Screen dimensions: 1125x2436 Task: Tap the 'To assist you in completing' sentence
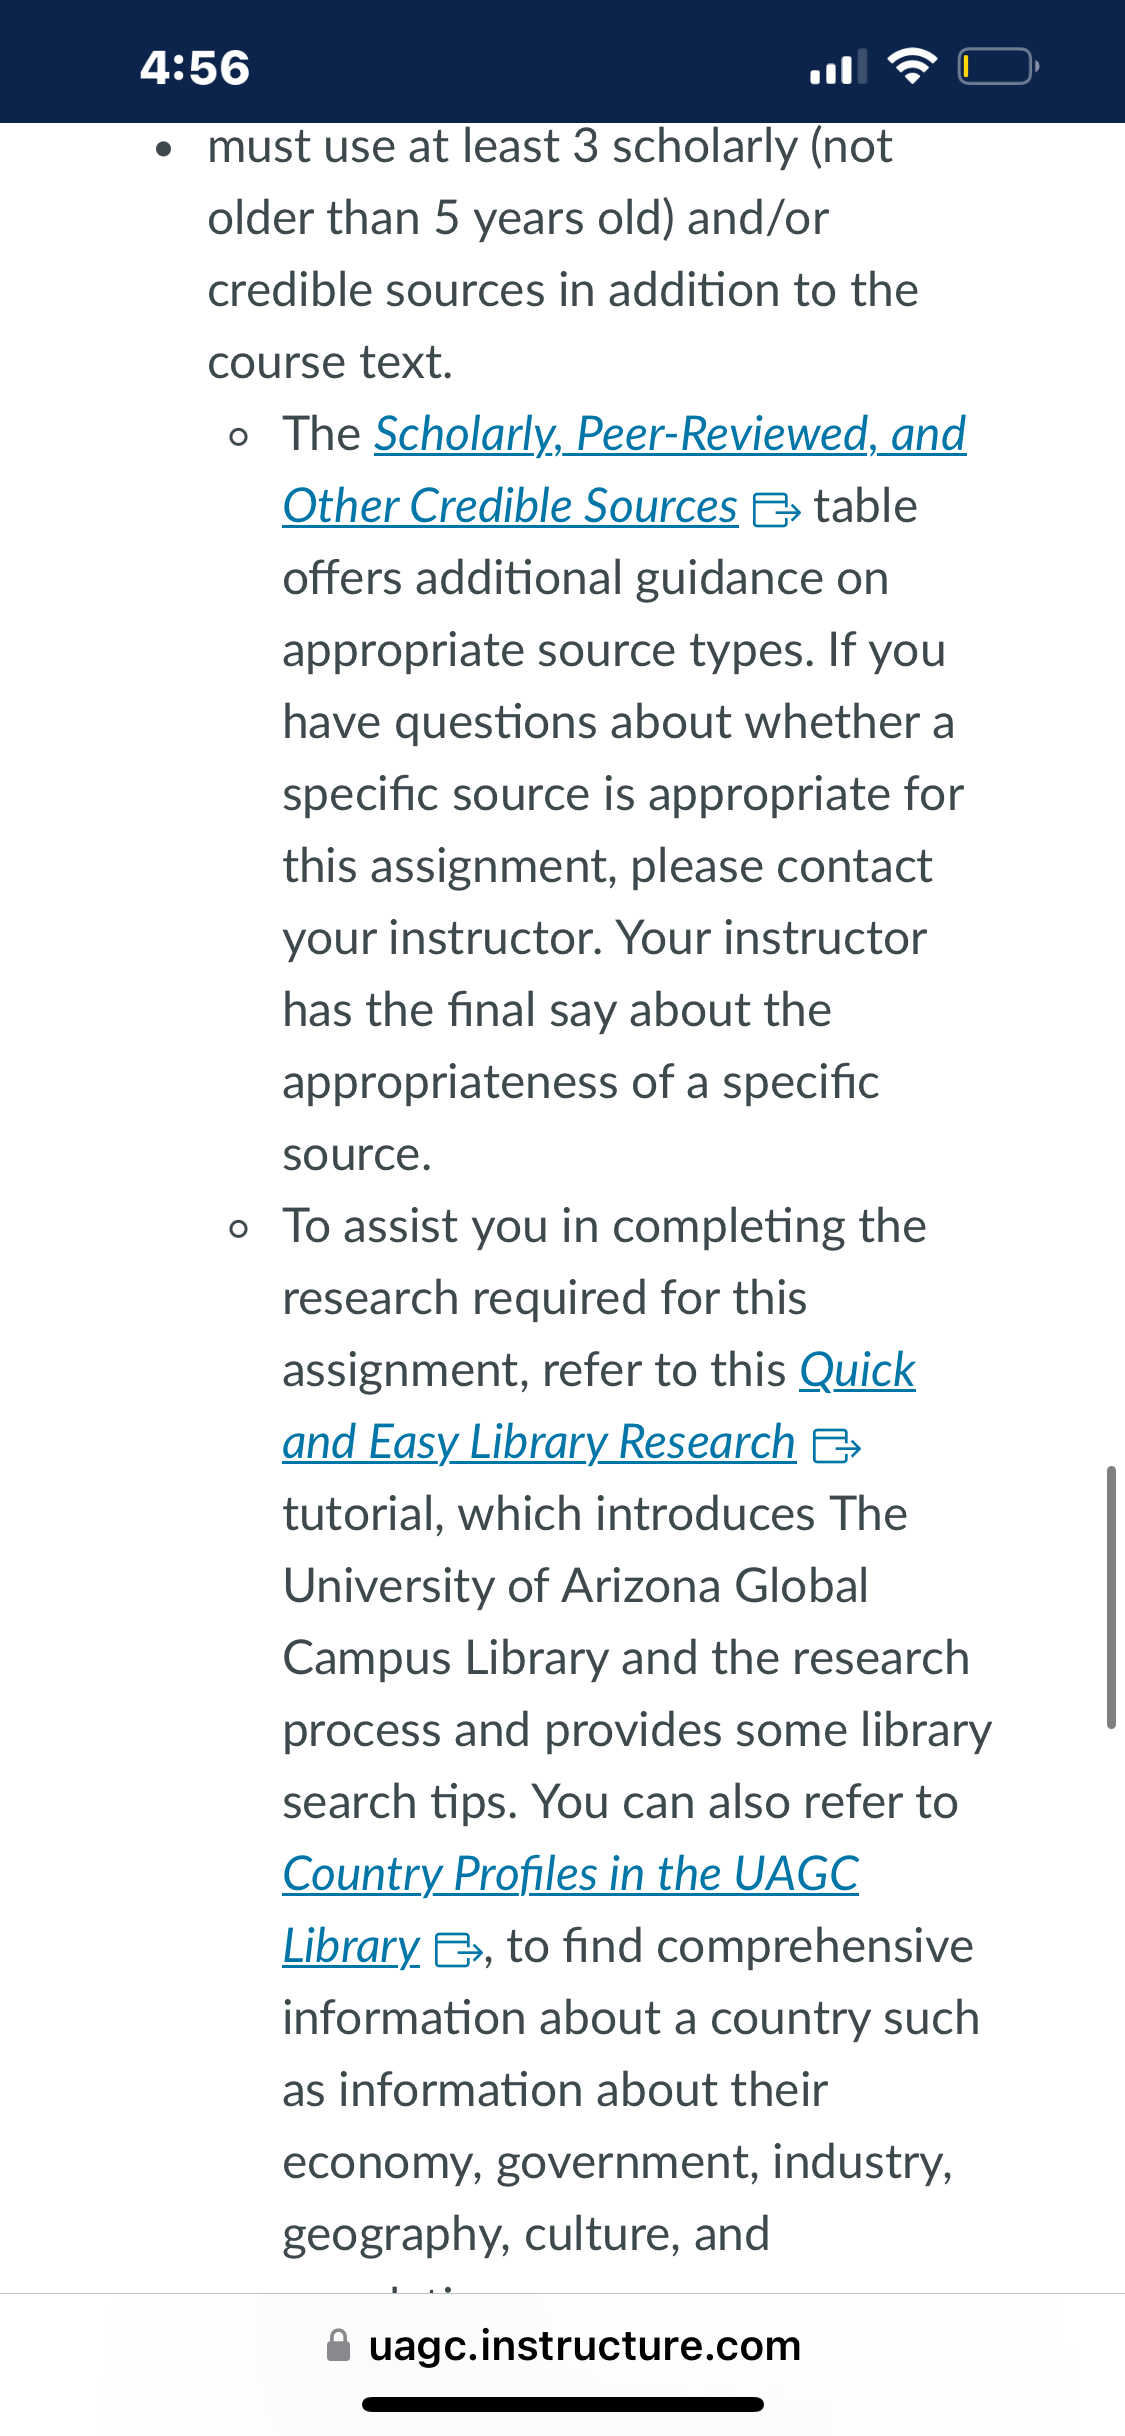pos(604,1226)
